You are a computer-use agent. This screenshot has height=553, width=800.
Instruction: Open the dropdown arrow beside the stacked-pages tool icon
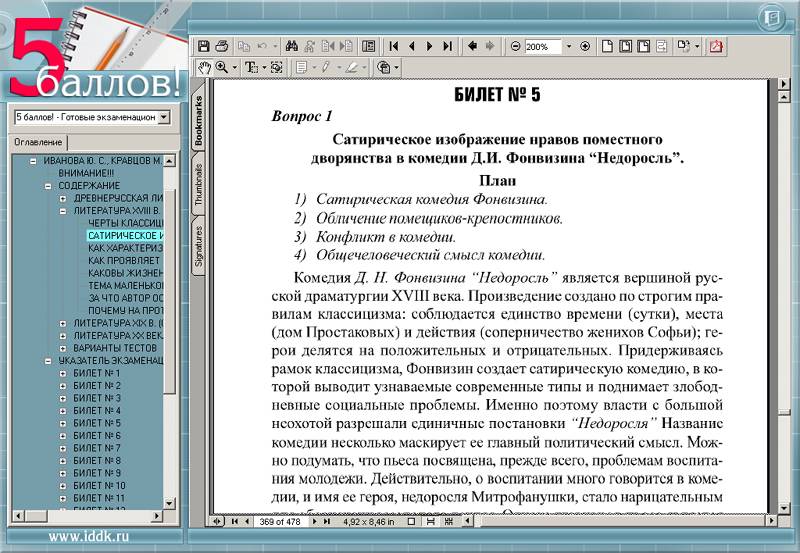(x=396, y=68)
